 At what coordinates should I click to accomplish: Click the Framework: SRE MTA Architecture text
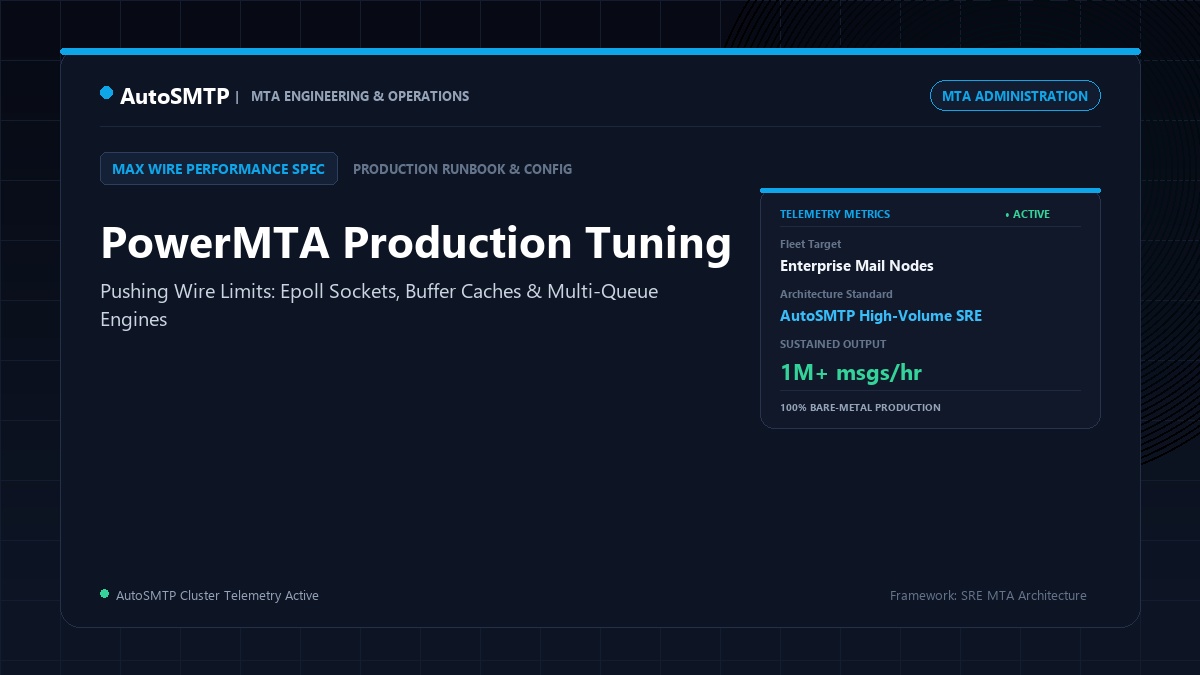(x=988, y=595)
